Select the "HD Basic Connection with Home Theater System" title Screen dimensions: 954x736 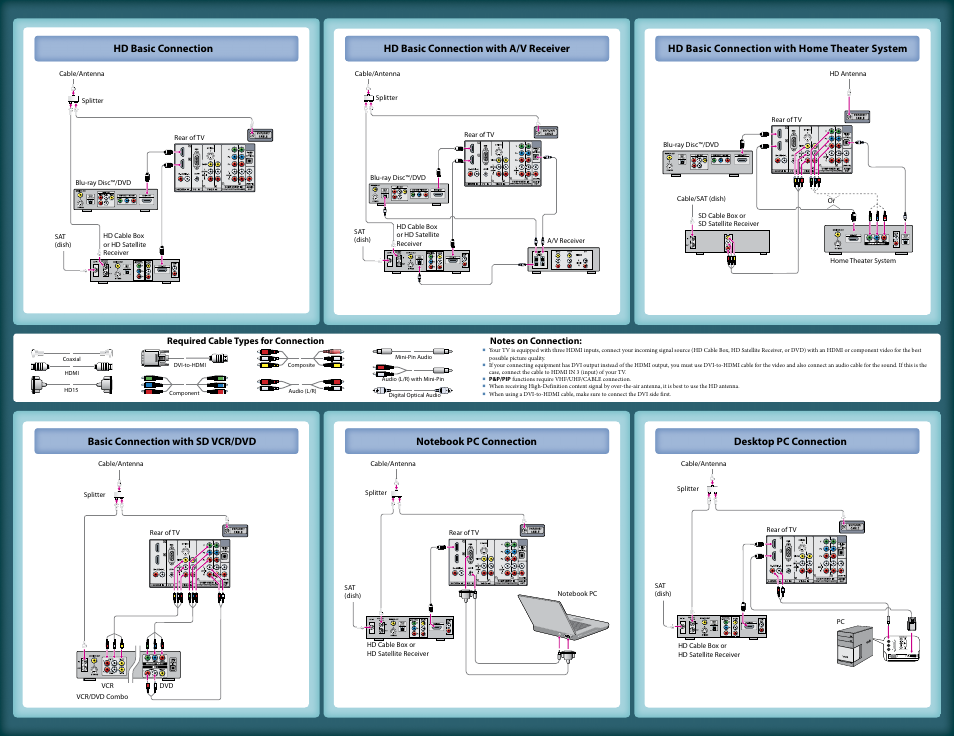tap(787, 49)
